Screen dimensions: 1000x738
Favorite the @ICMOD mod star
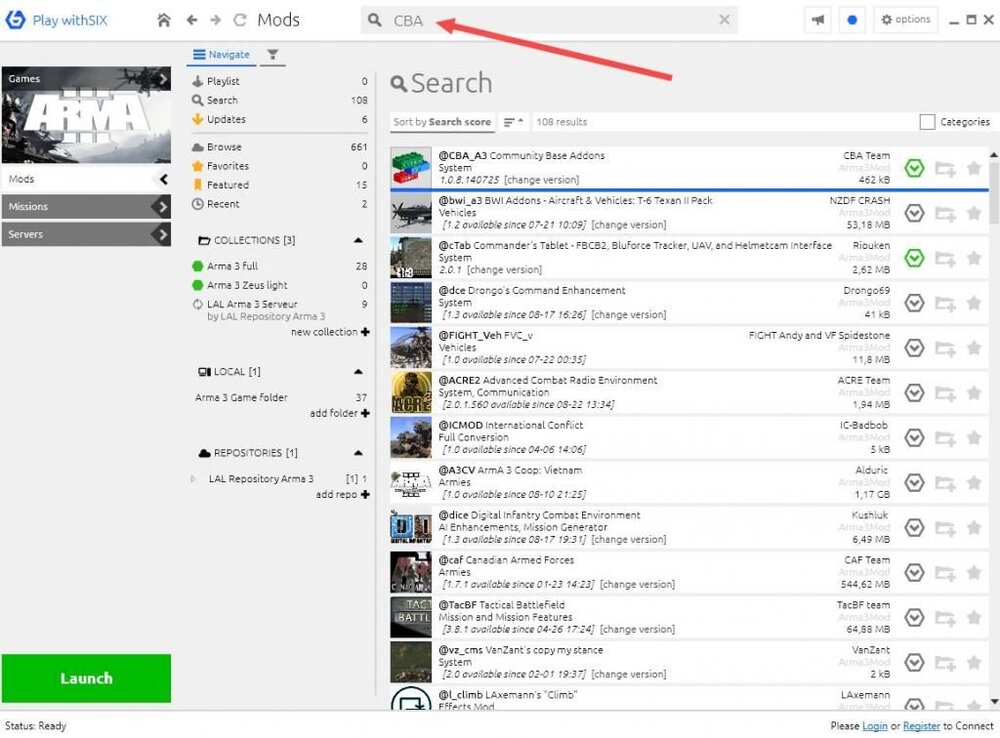[x=973, y=438]
